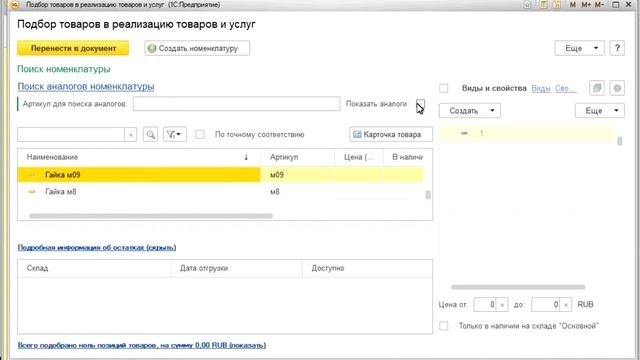
Task: Click the Карточка товара card icon
Action: click(357, 134)
